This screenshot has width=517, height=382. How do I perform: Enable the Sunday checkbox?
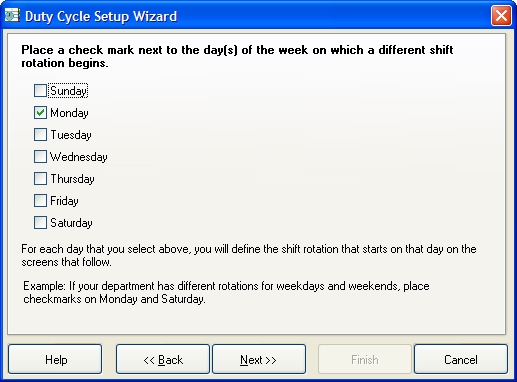(x=40, y=91)
